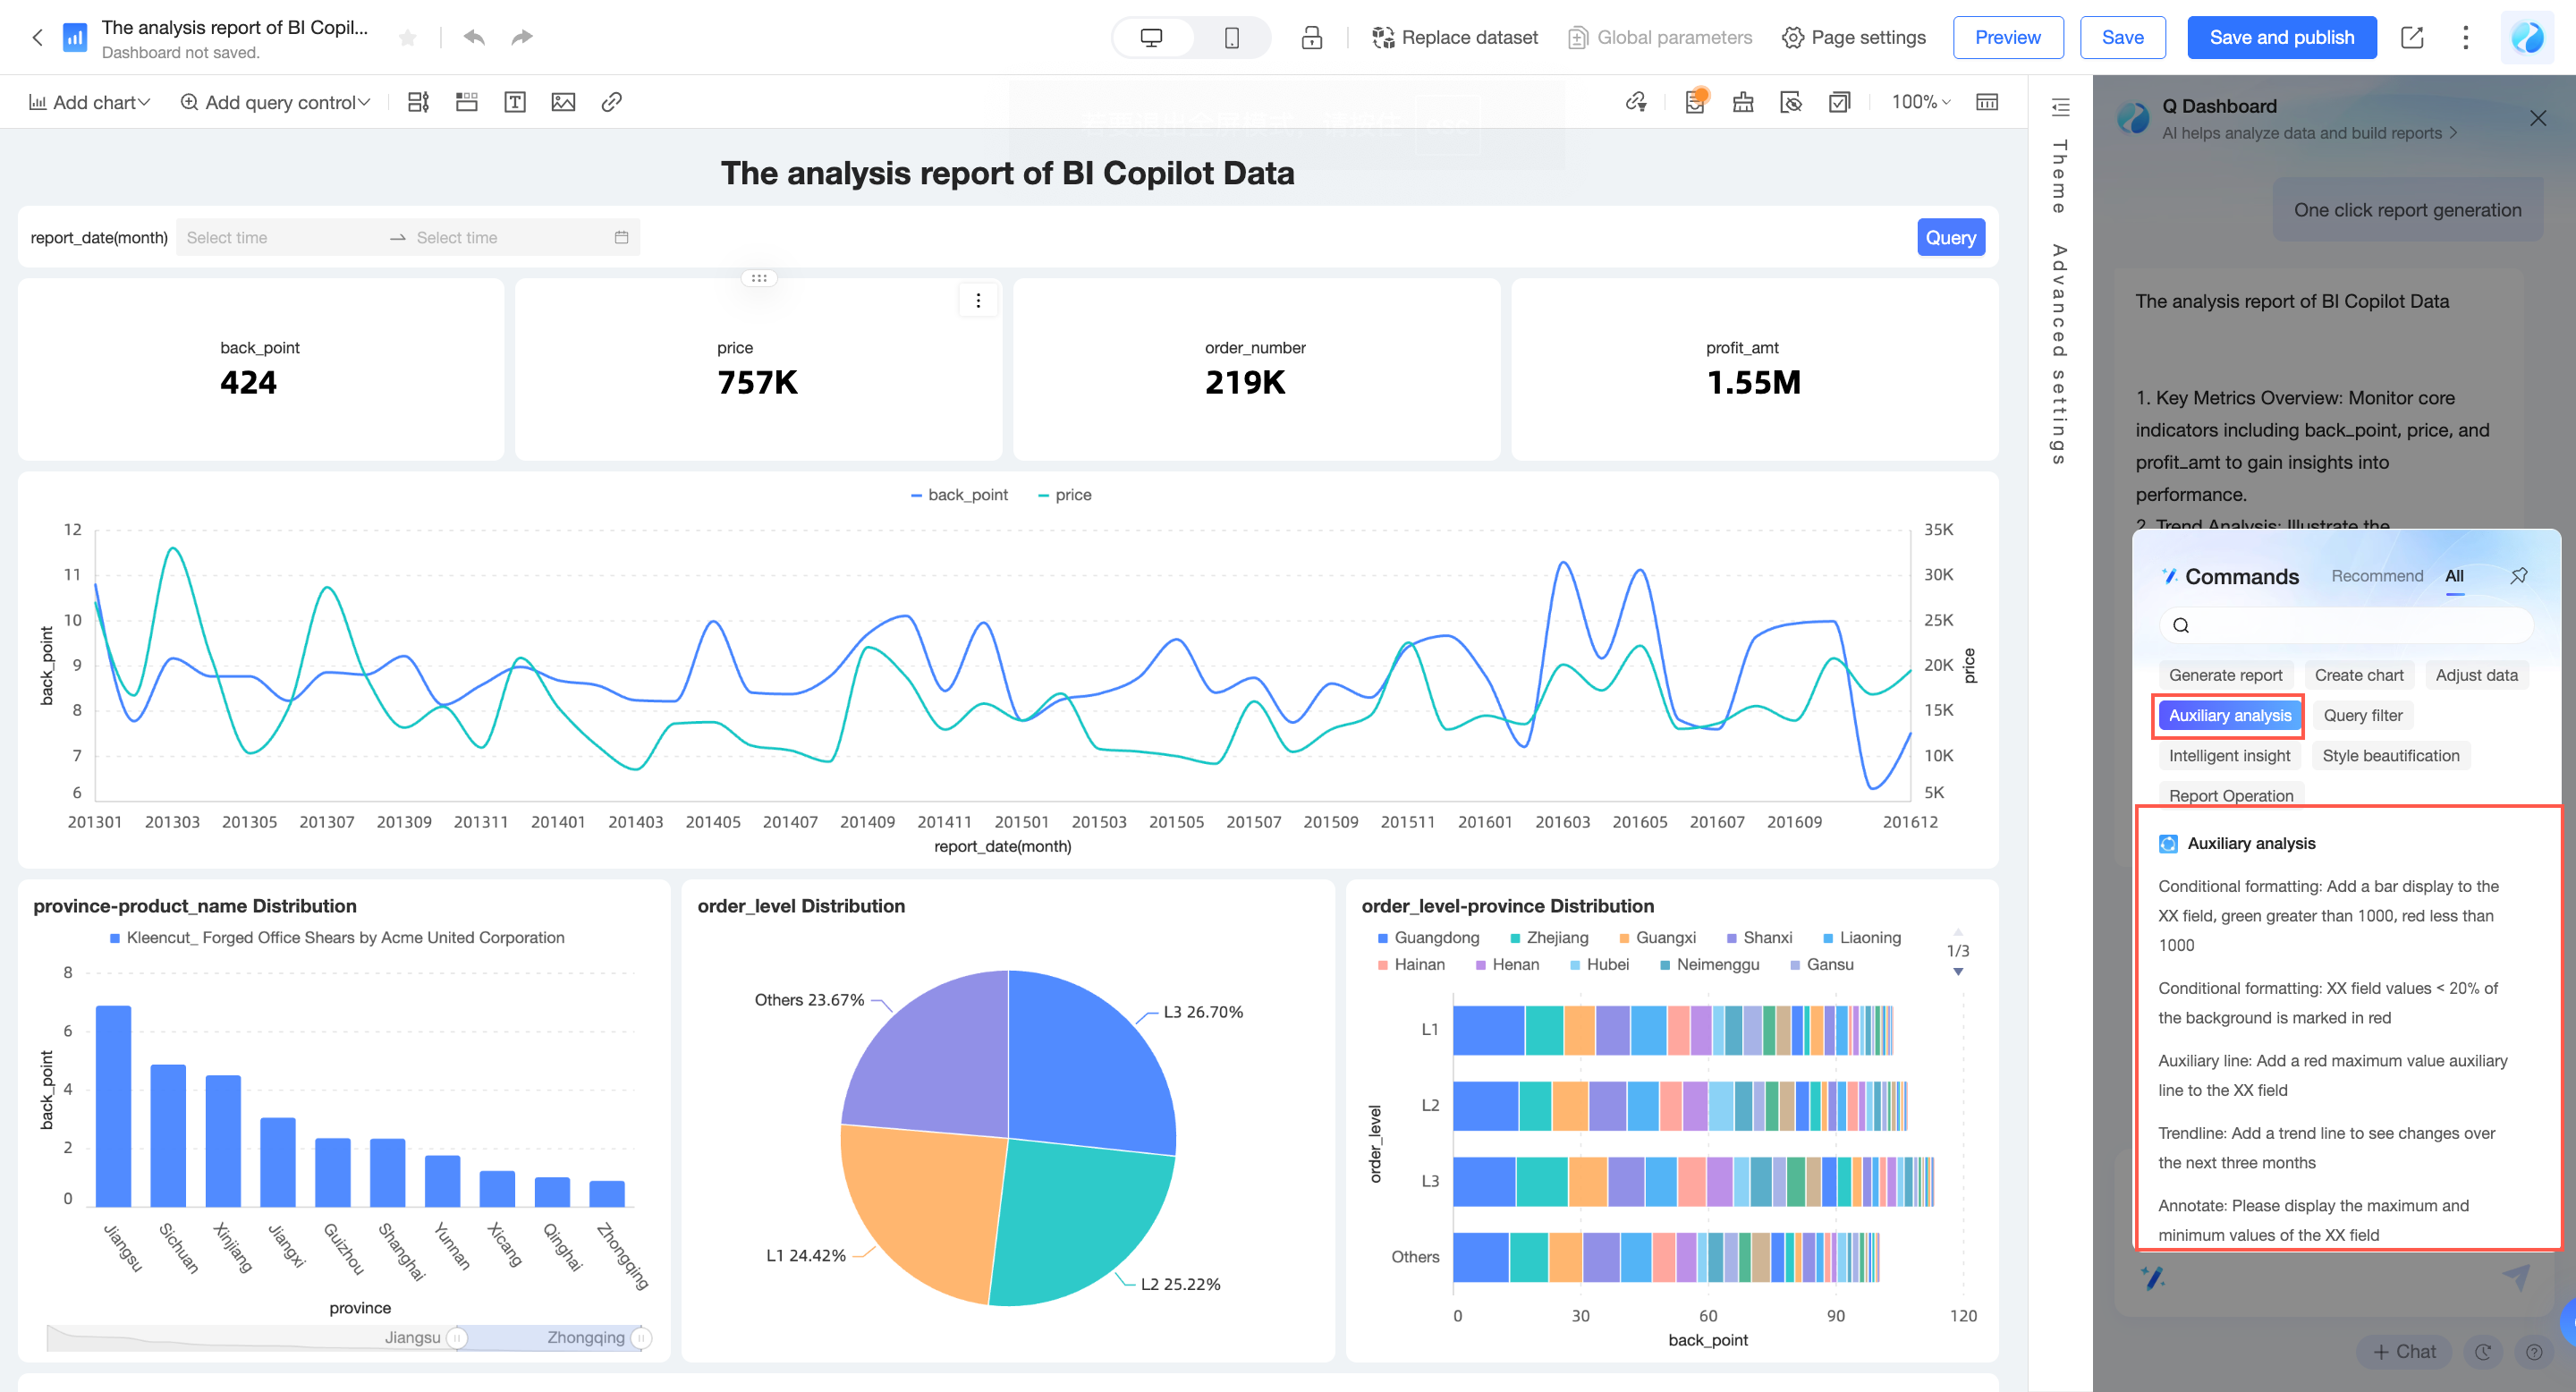The width and height of the screenshot is (2576, 1392).
Task: Click the lock icon in top bar
Action: [1311, 38]
